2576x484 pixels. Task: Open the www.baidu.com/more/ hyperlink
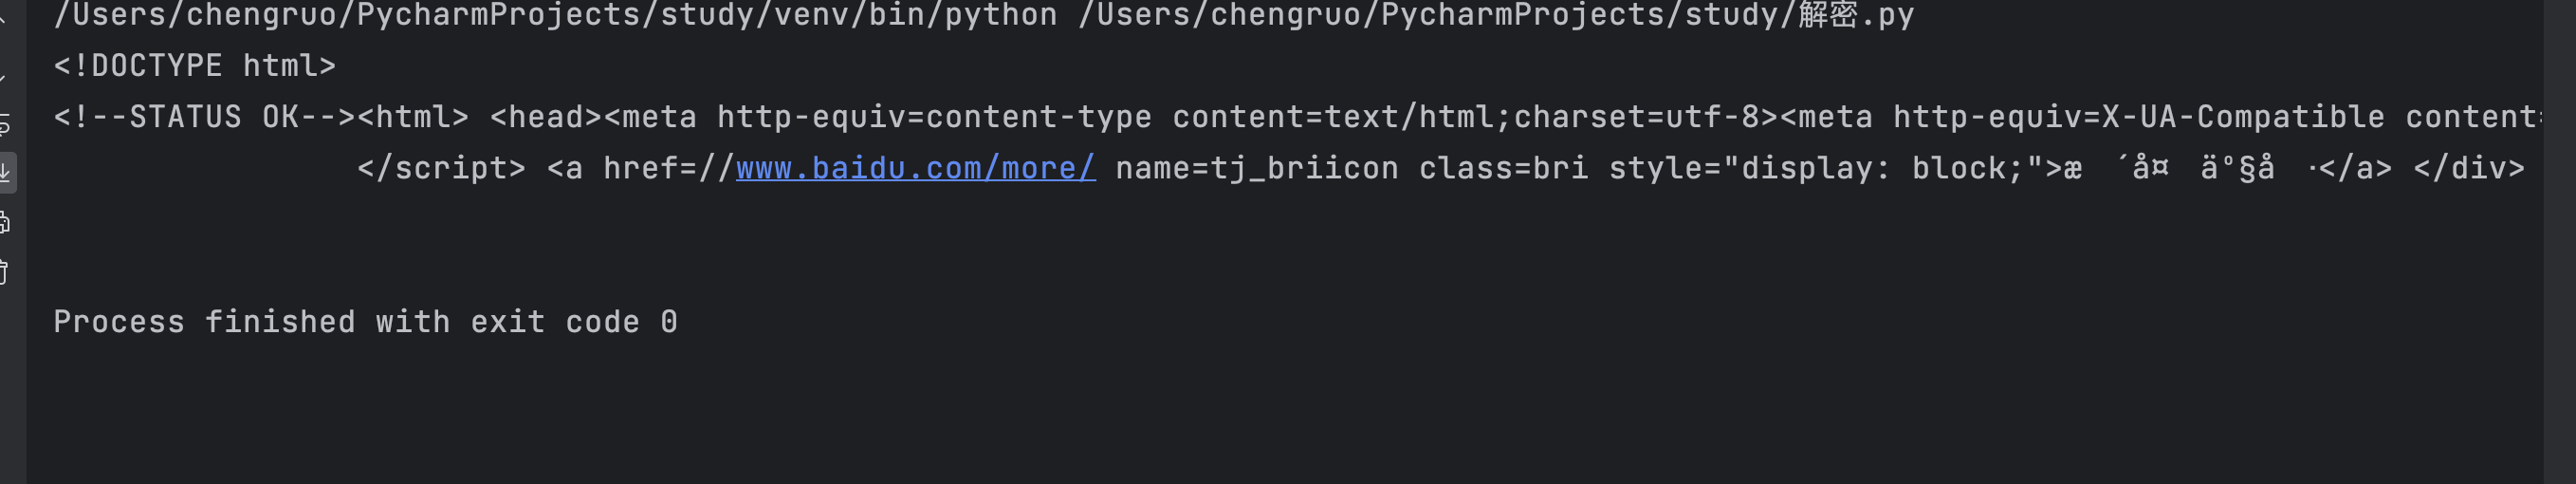click(x=915, y=168)
